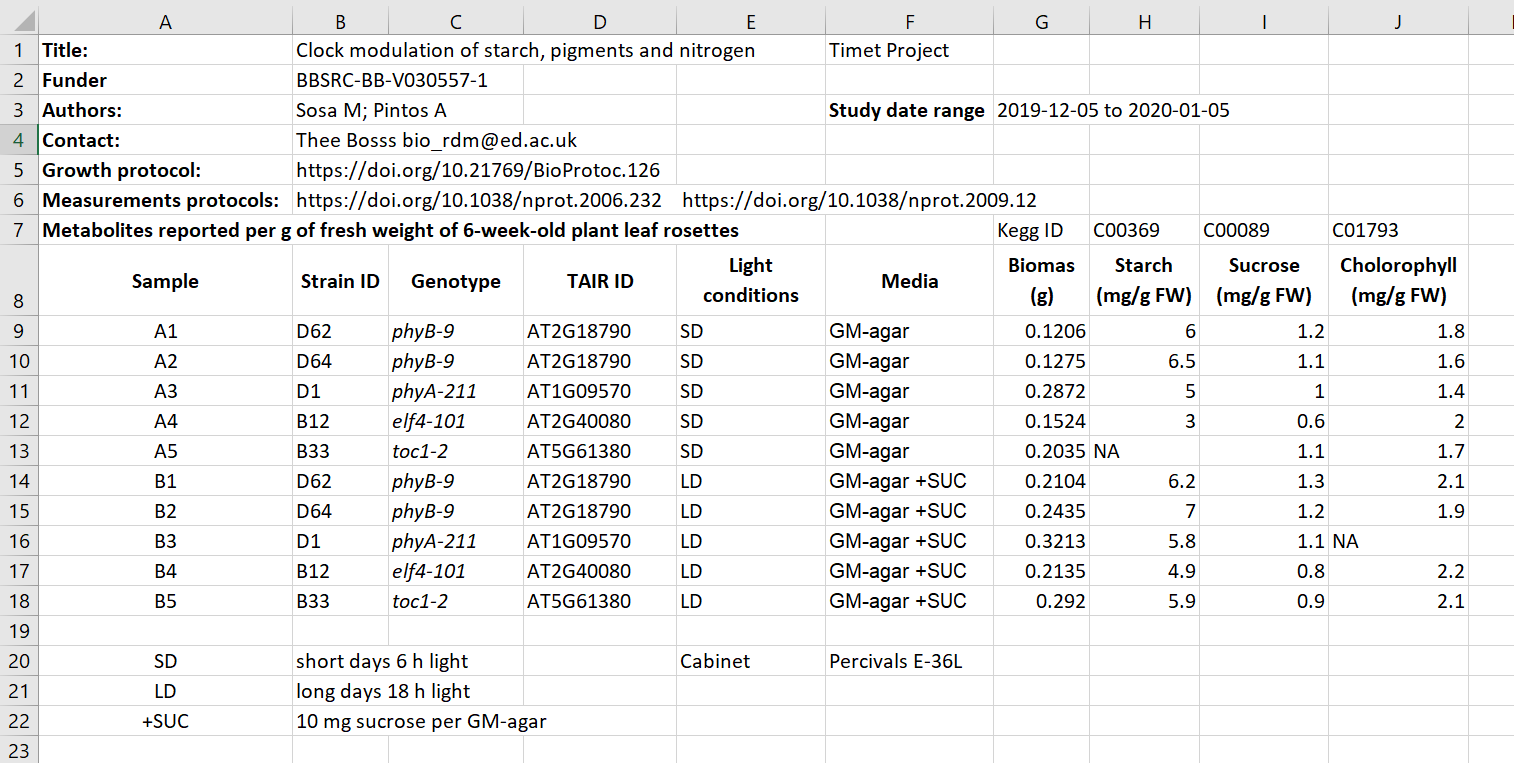Select the study date range value cell

pos(1113,111)
